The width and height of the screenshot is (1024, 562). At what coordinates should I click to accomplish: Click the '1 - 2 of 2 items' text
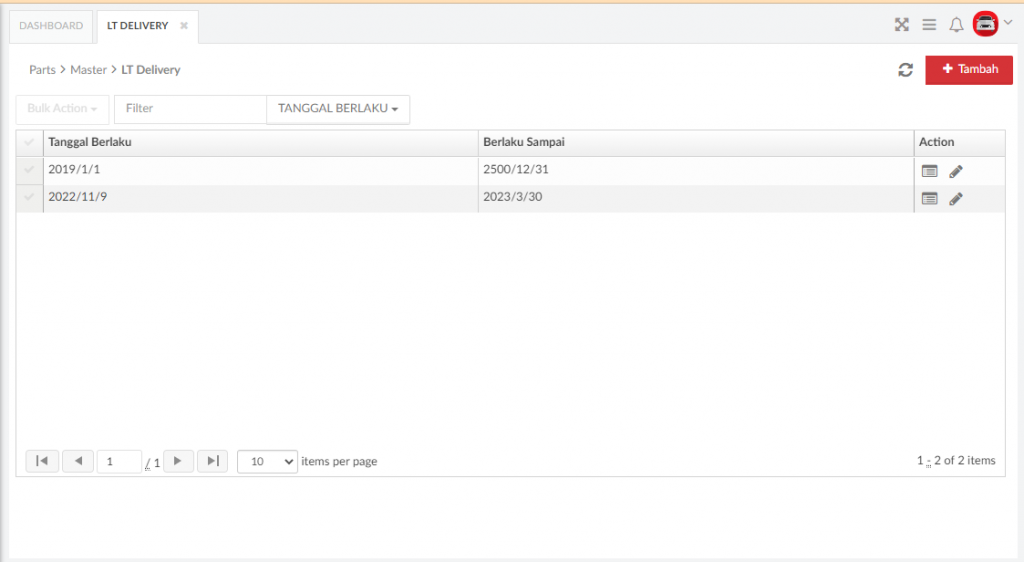point(956,461)
